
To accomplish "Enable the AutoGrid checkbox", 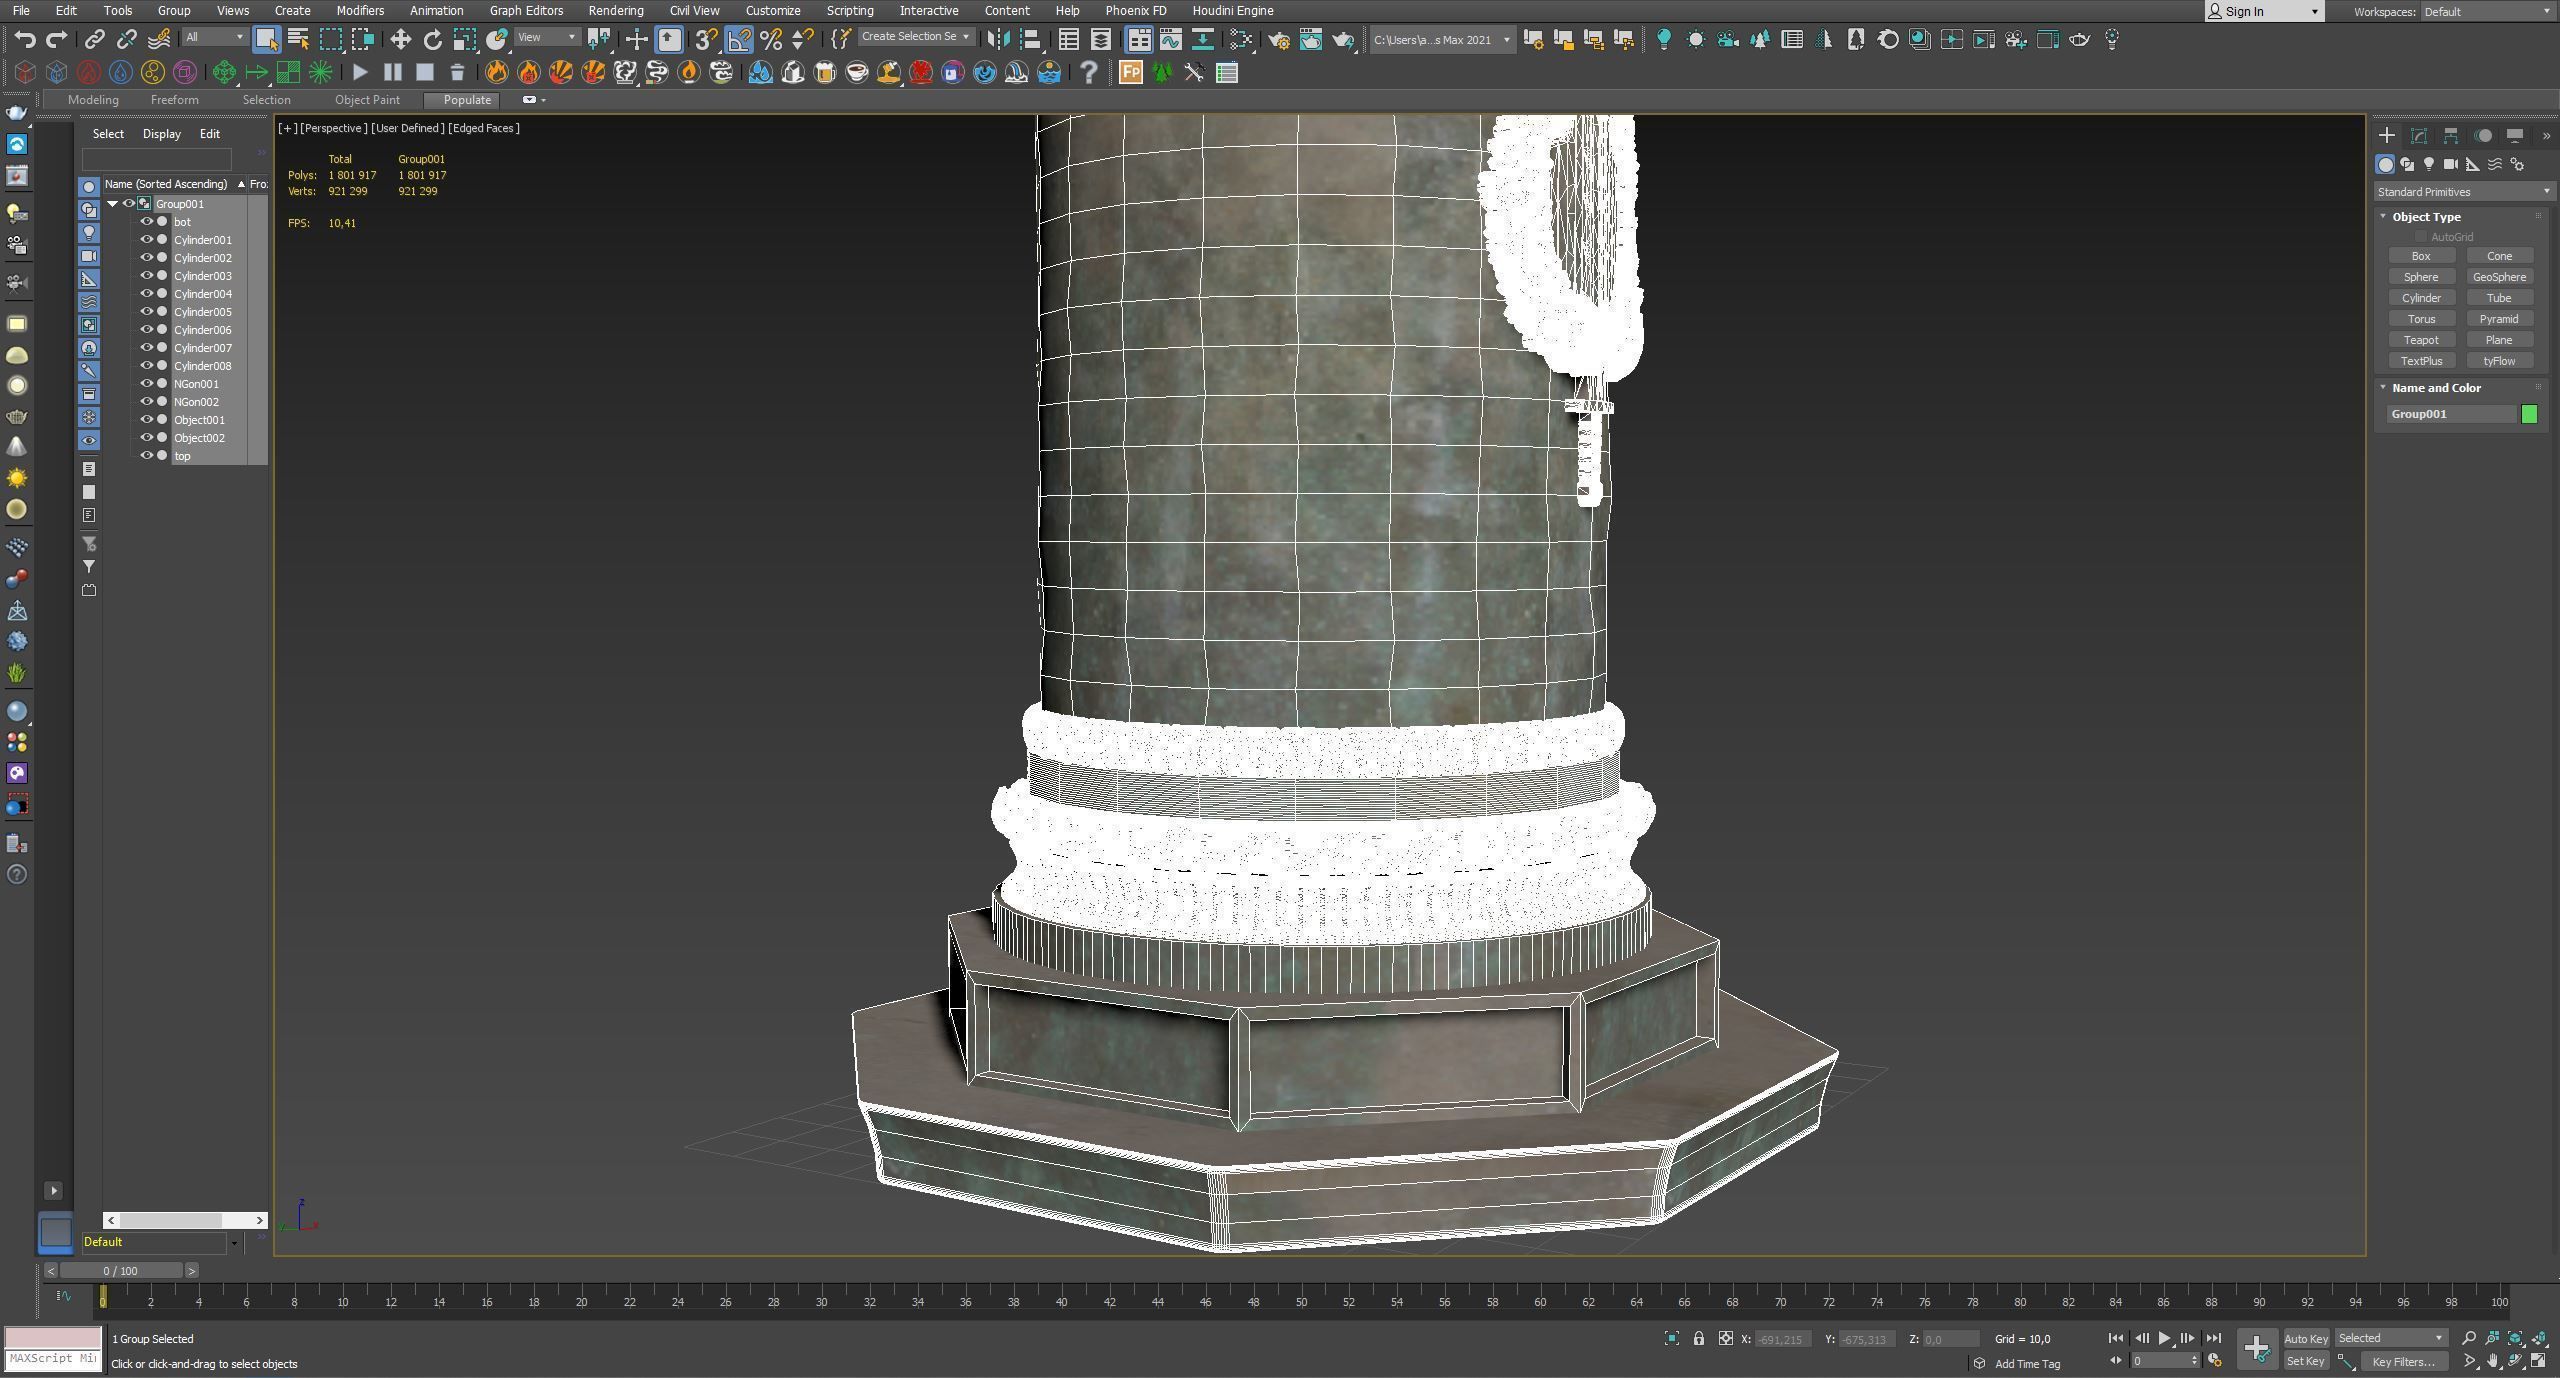I will [2420, 237].
